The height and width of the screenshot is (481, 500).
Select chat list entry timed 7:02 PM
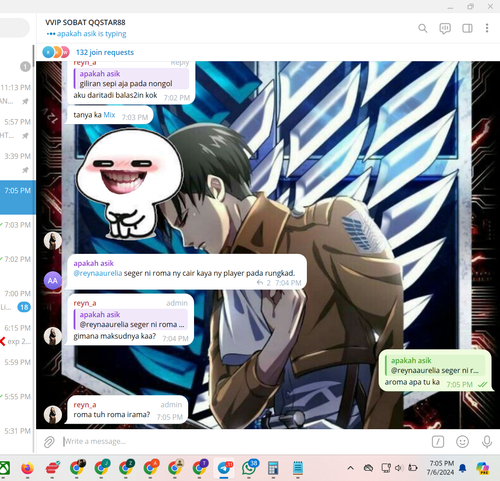(17, 266)
